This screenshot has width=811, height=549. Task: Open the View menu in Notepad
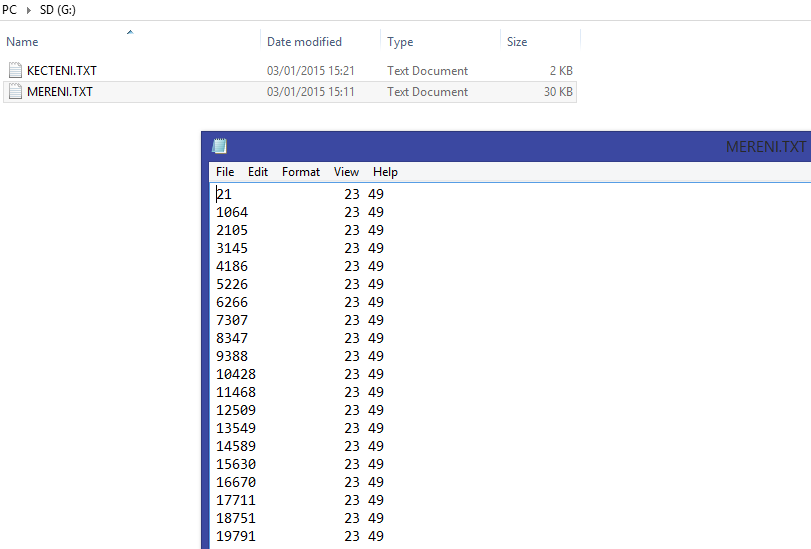click(x=346, y=172)
